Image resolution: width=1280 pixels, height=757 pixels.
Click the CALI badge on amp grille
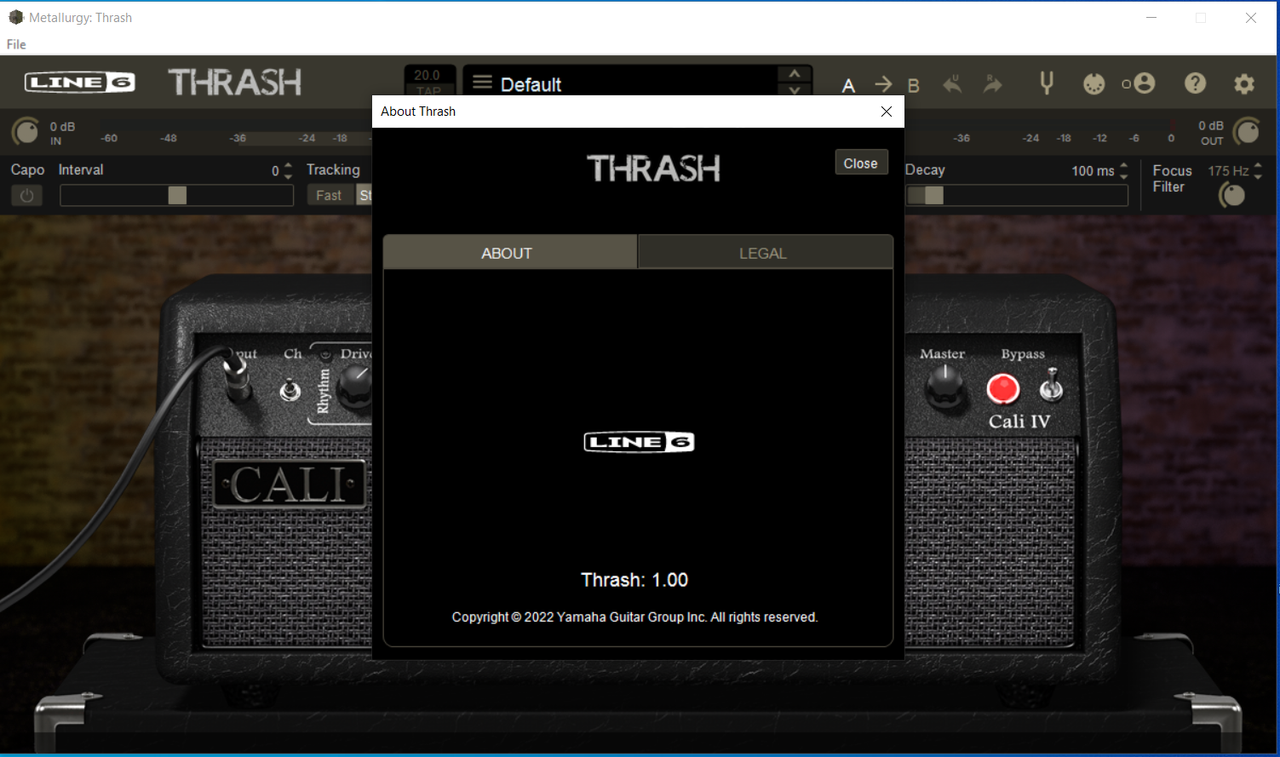click(x=289, y=485)
